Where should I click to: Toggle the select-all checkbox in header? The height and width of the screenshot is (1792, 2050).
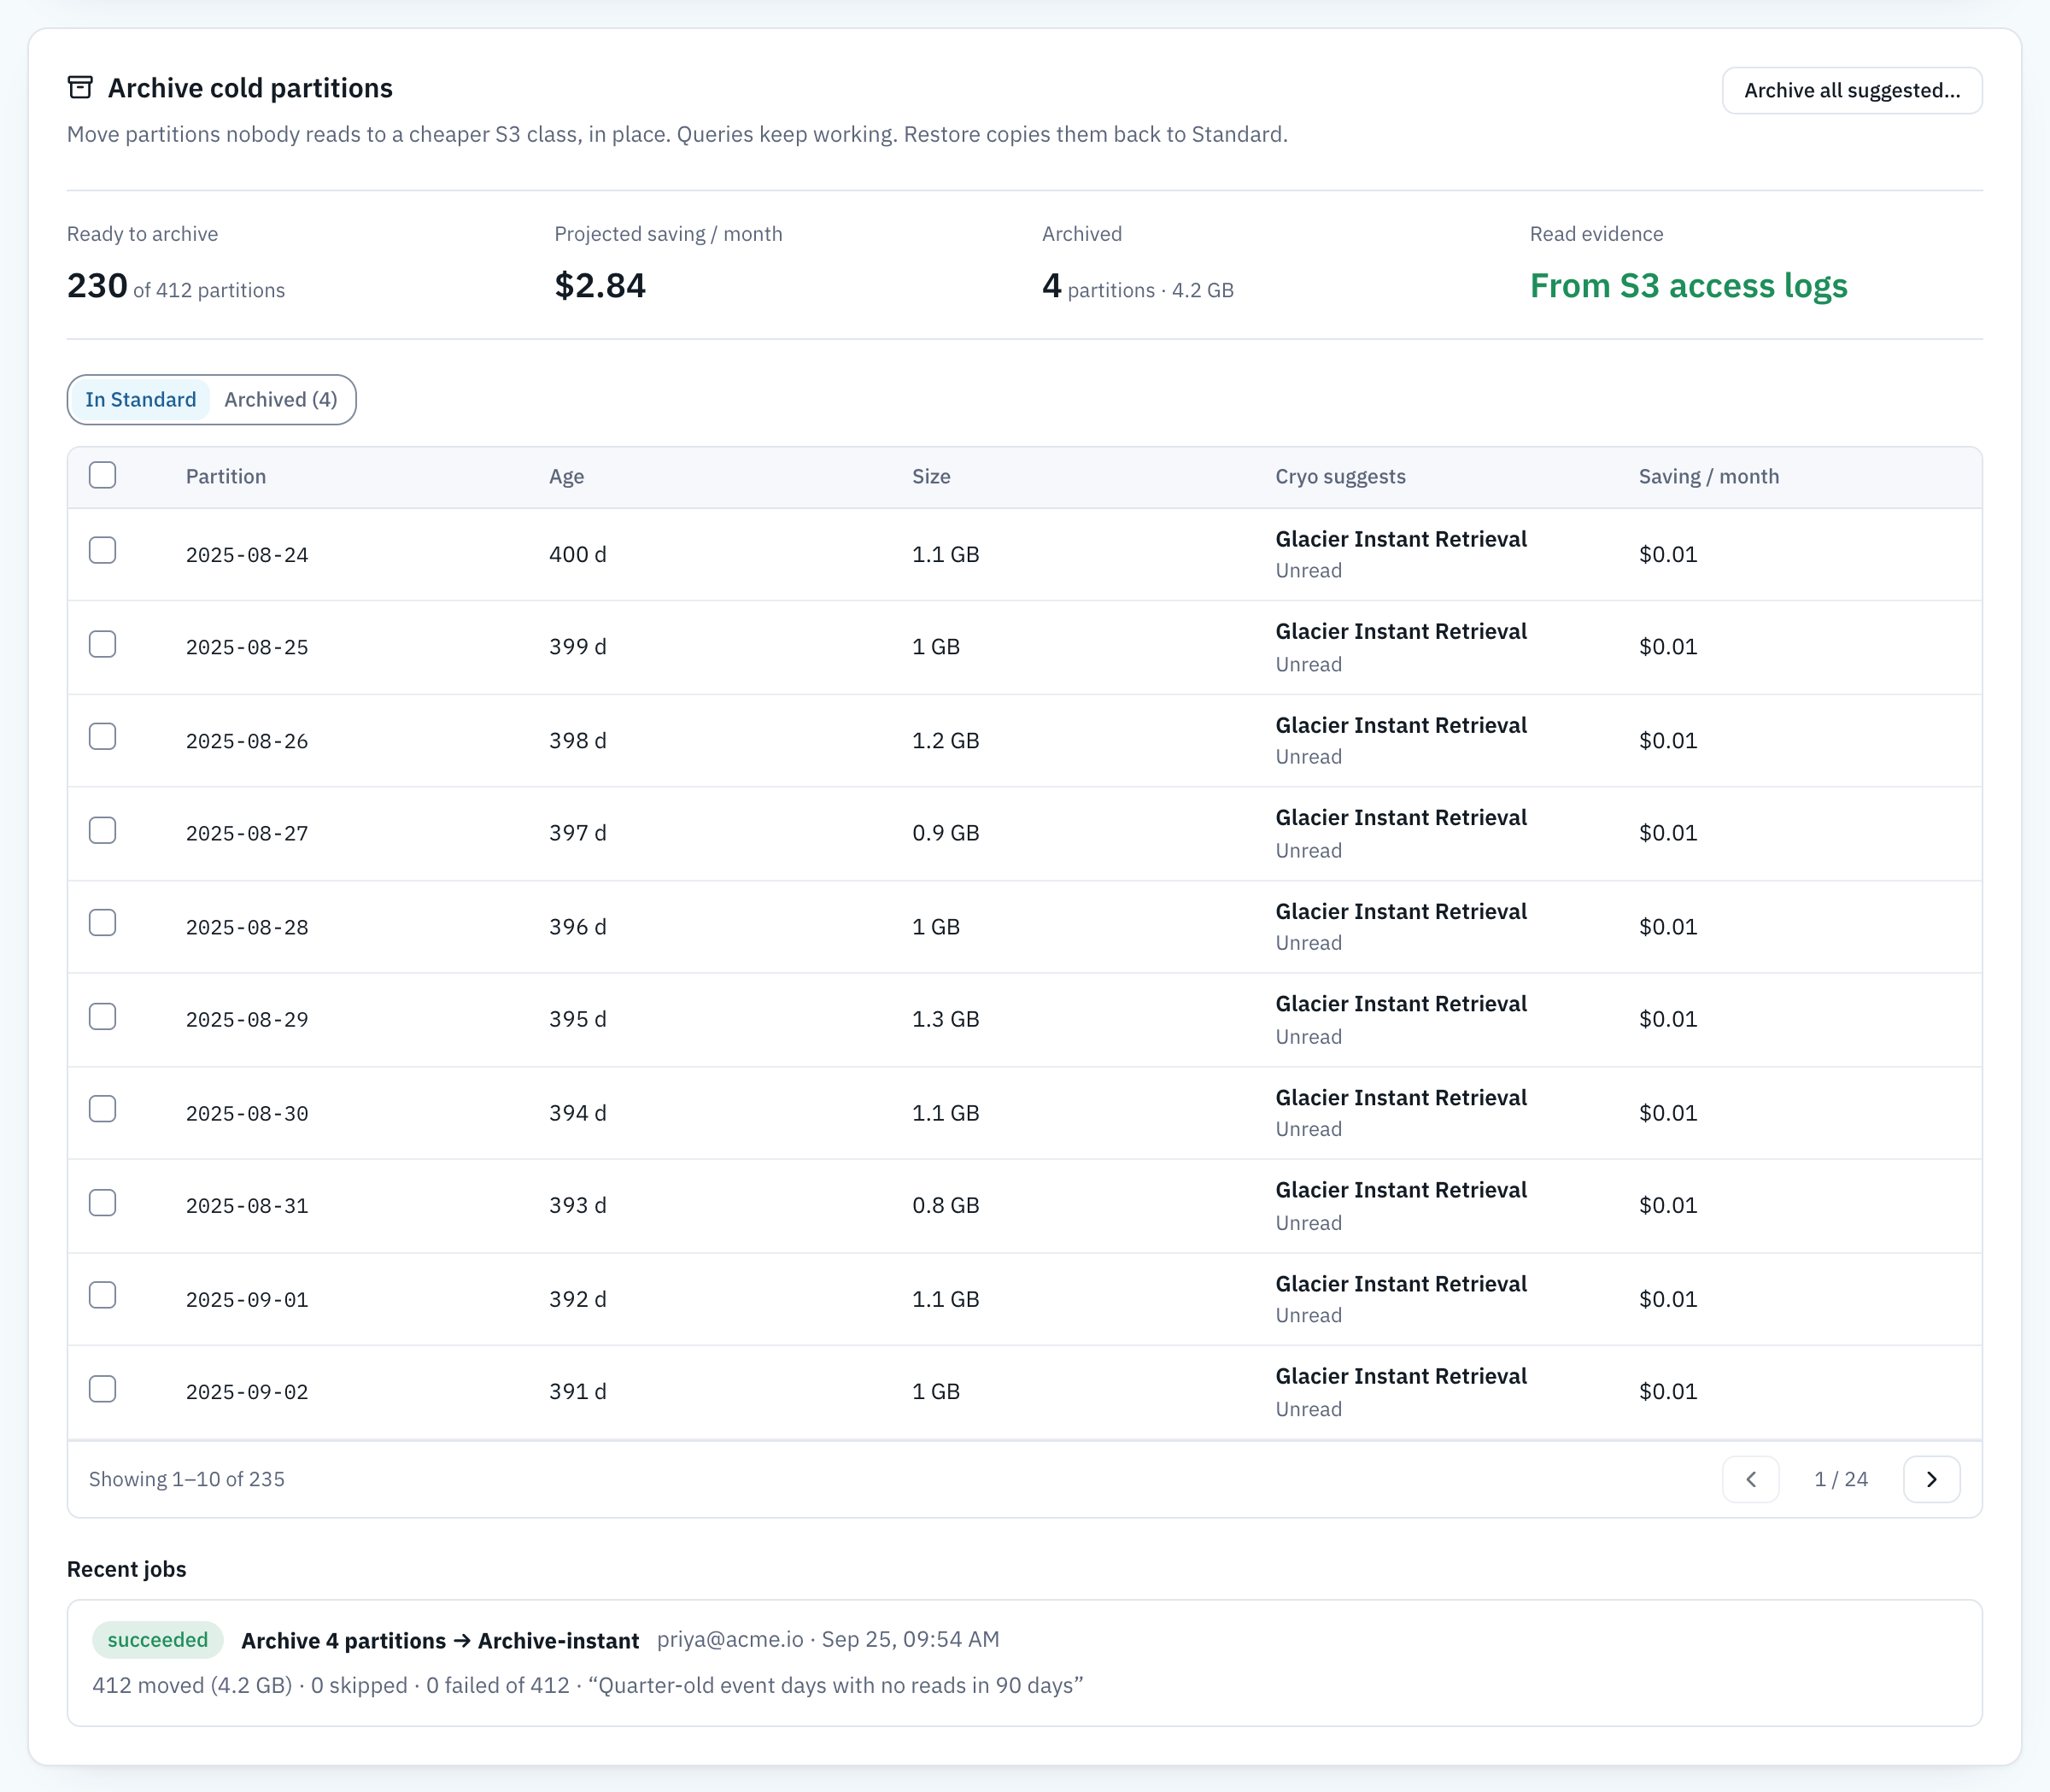(x=102, y=475)
